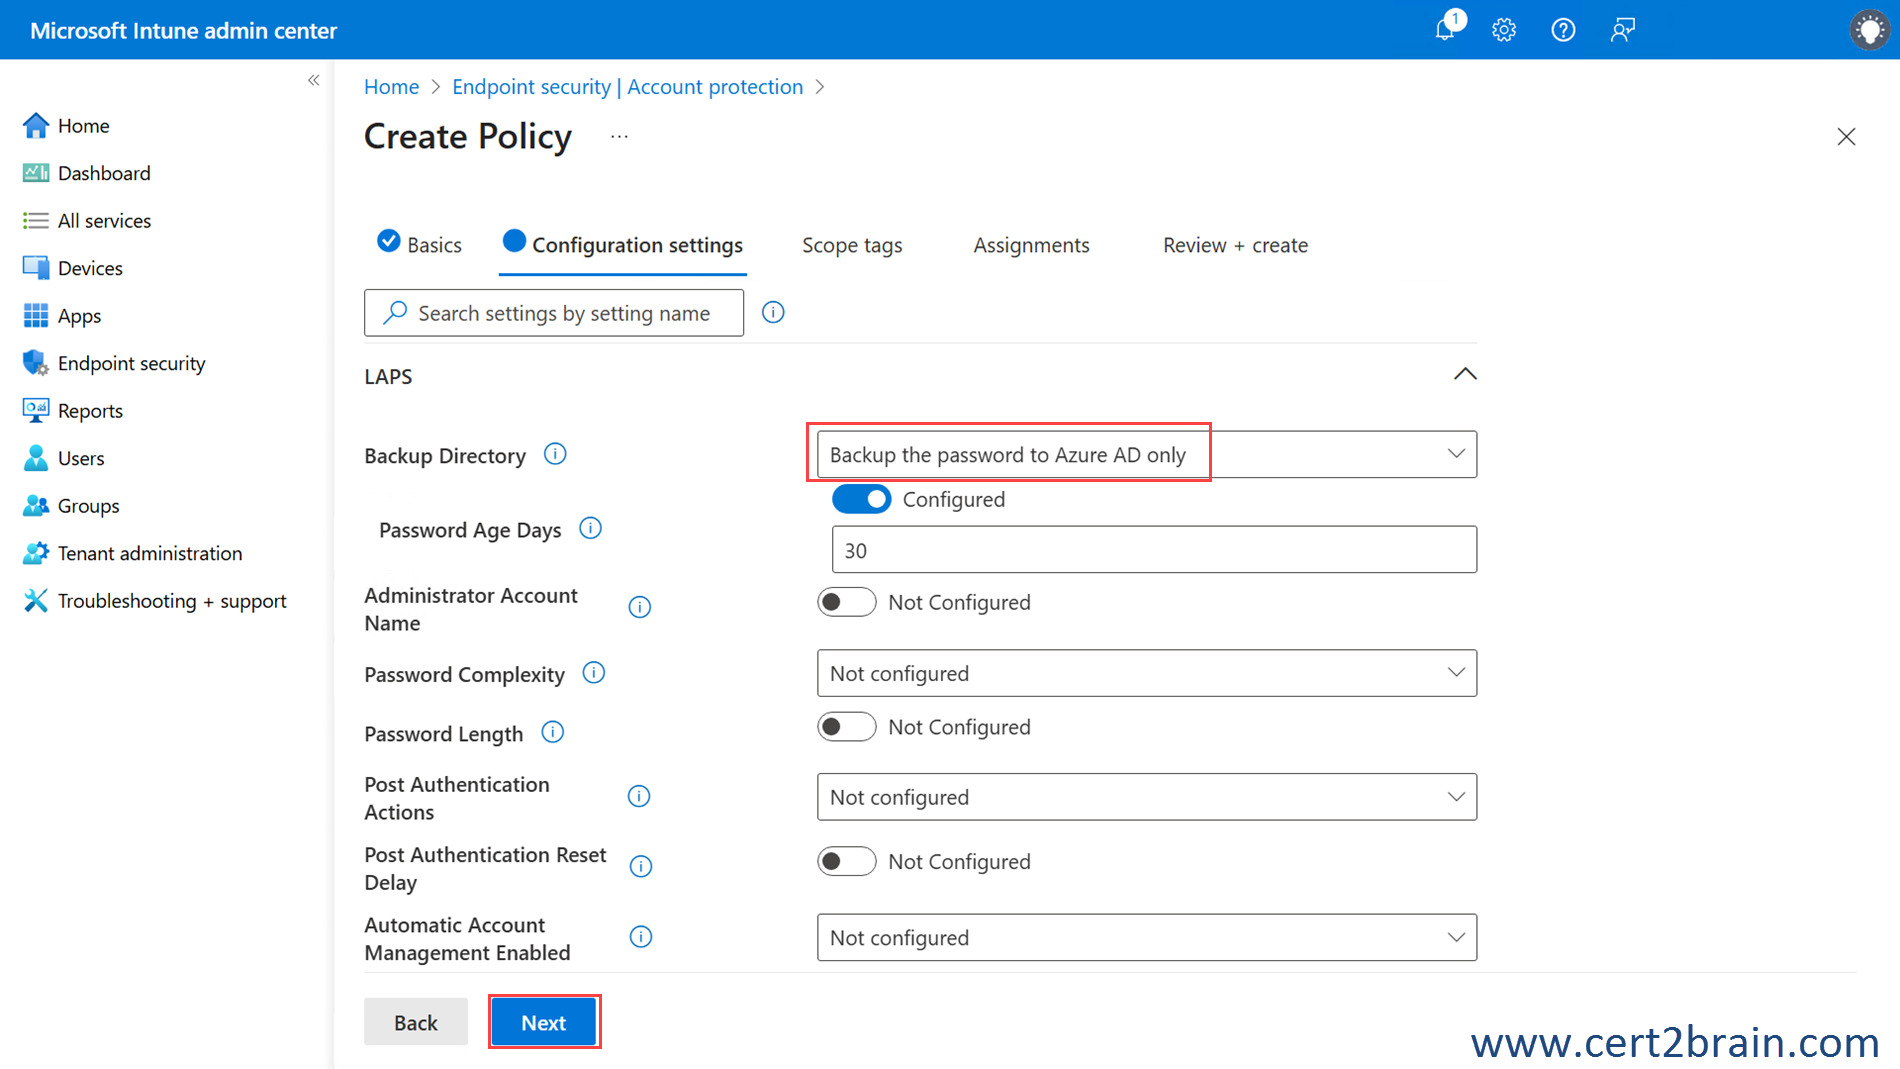This screenshot has height=1069, width=1900.
Task: Click the Groups icon in the sidebar
Action: pos(36,505)
